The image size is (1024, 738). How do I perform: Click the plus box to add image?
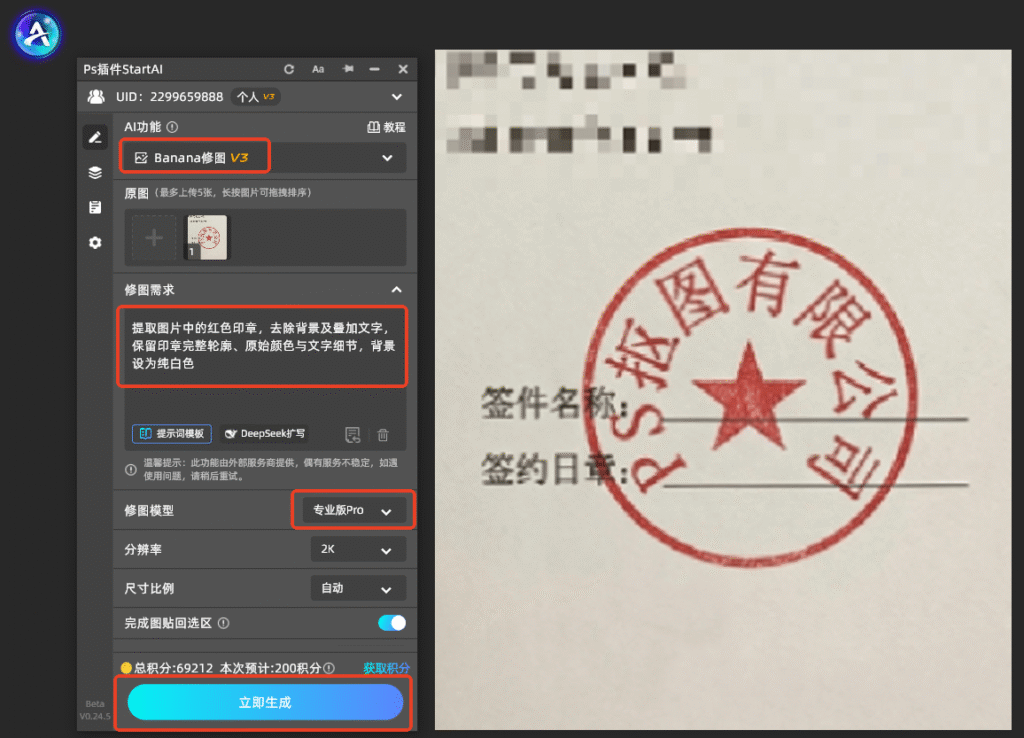coord(154,237)
